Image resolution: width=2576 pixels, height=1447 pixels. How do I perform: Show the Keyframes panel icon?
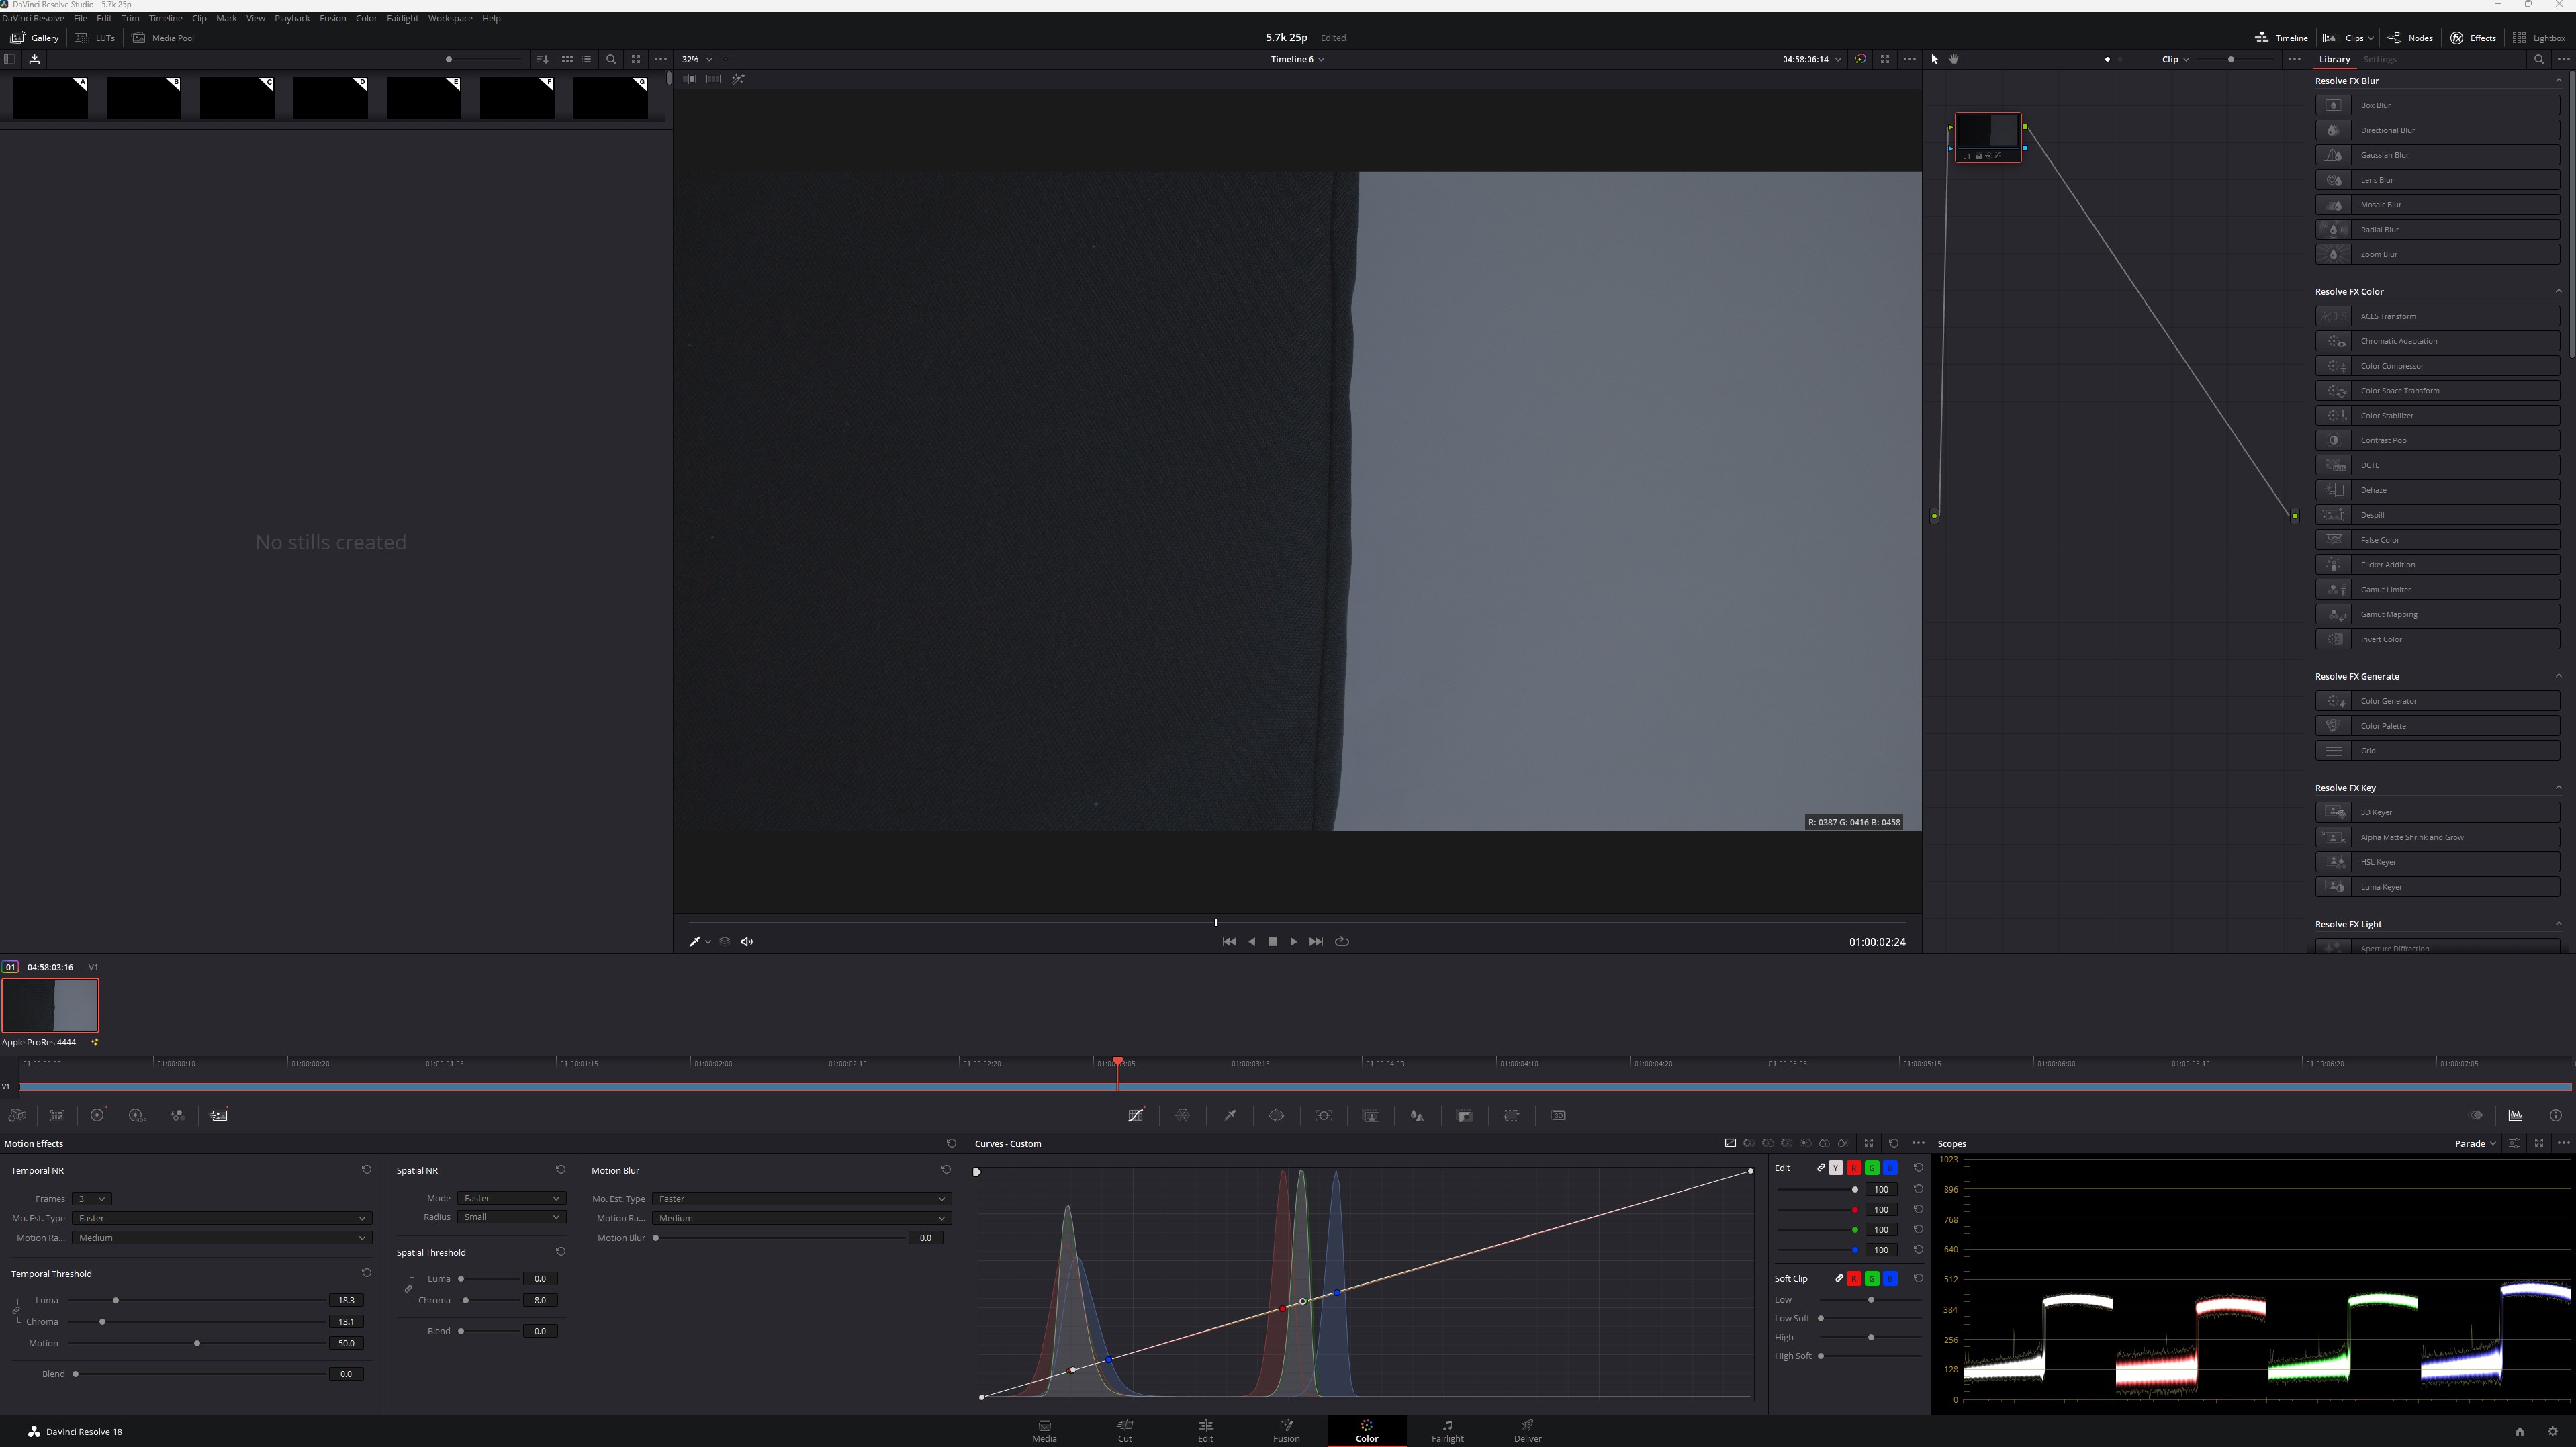click(2475, 1115)
